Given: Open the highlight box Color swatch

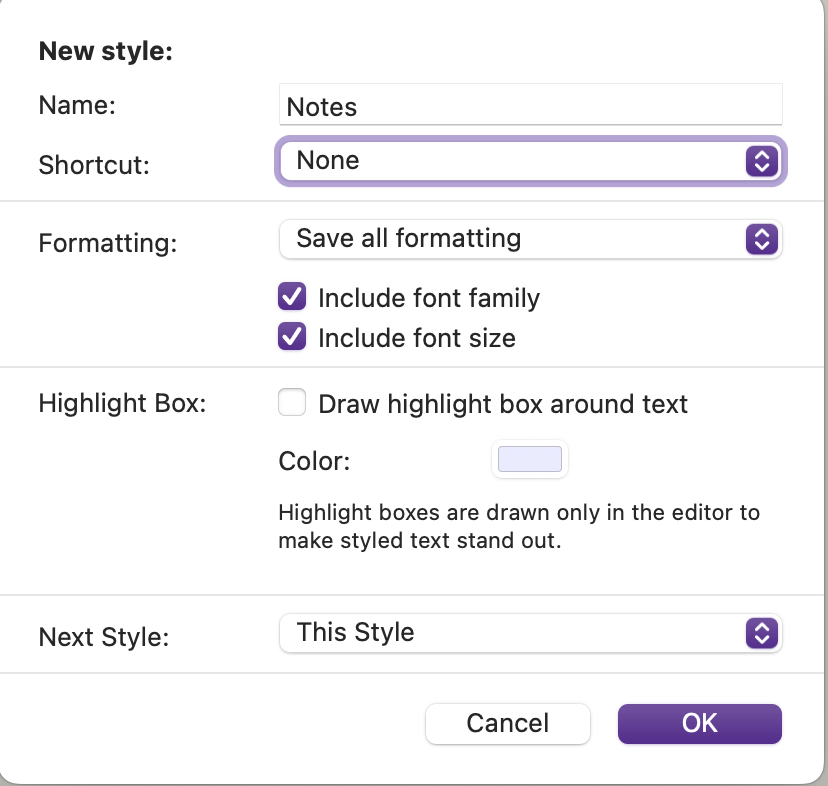Looking at the screenshot, I should pos(530,460).
